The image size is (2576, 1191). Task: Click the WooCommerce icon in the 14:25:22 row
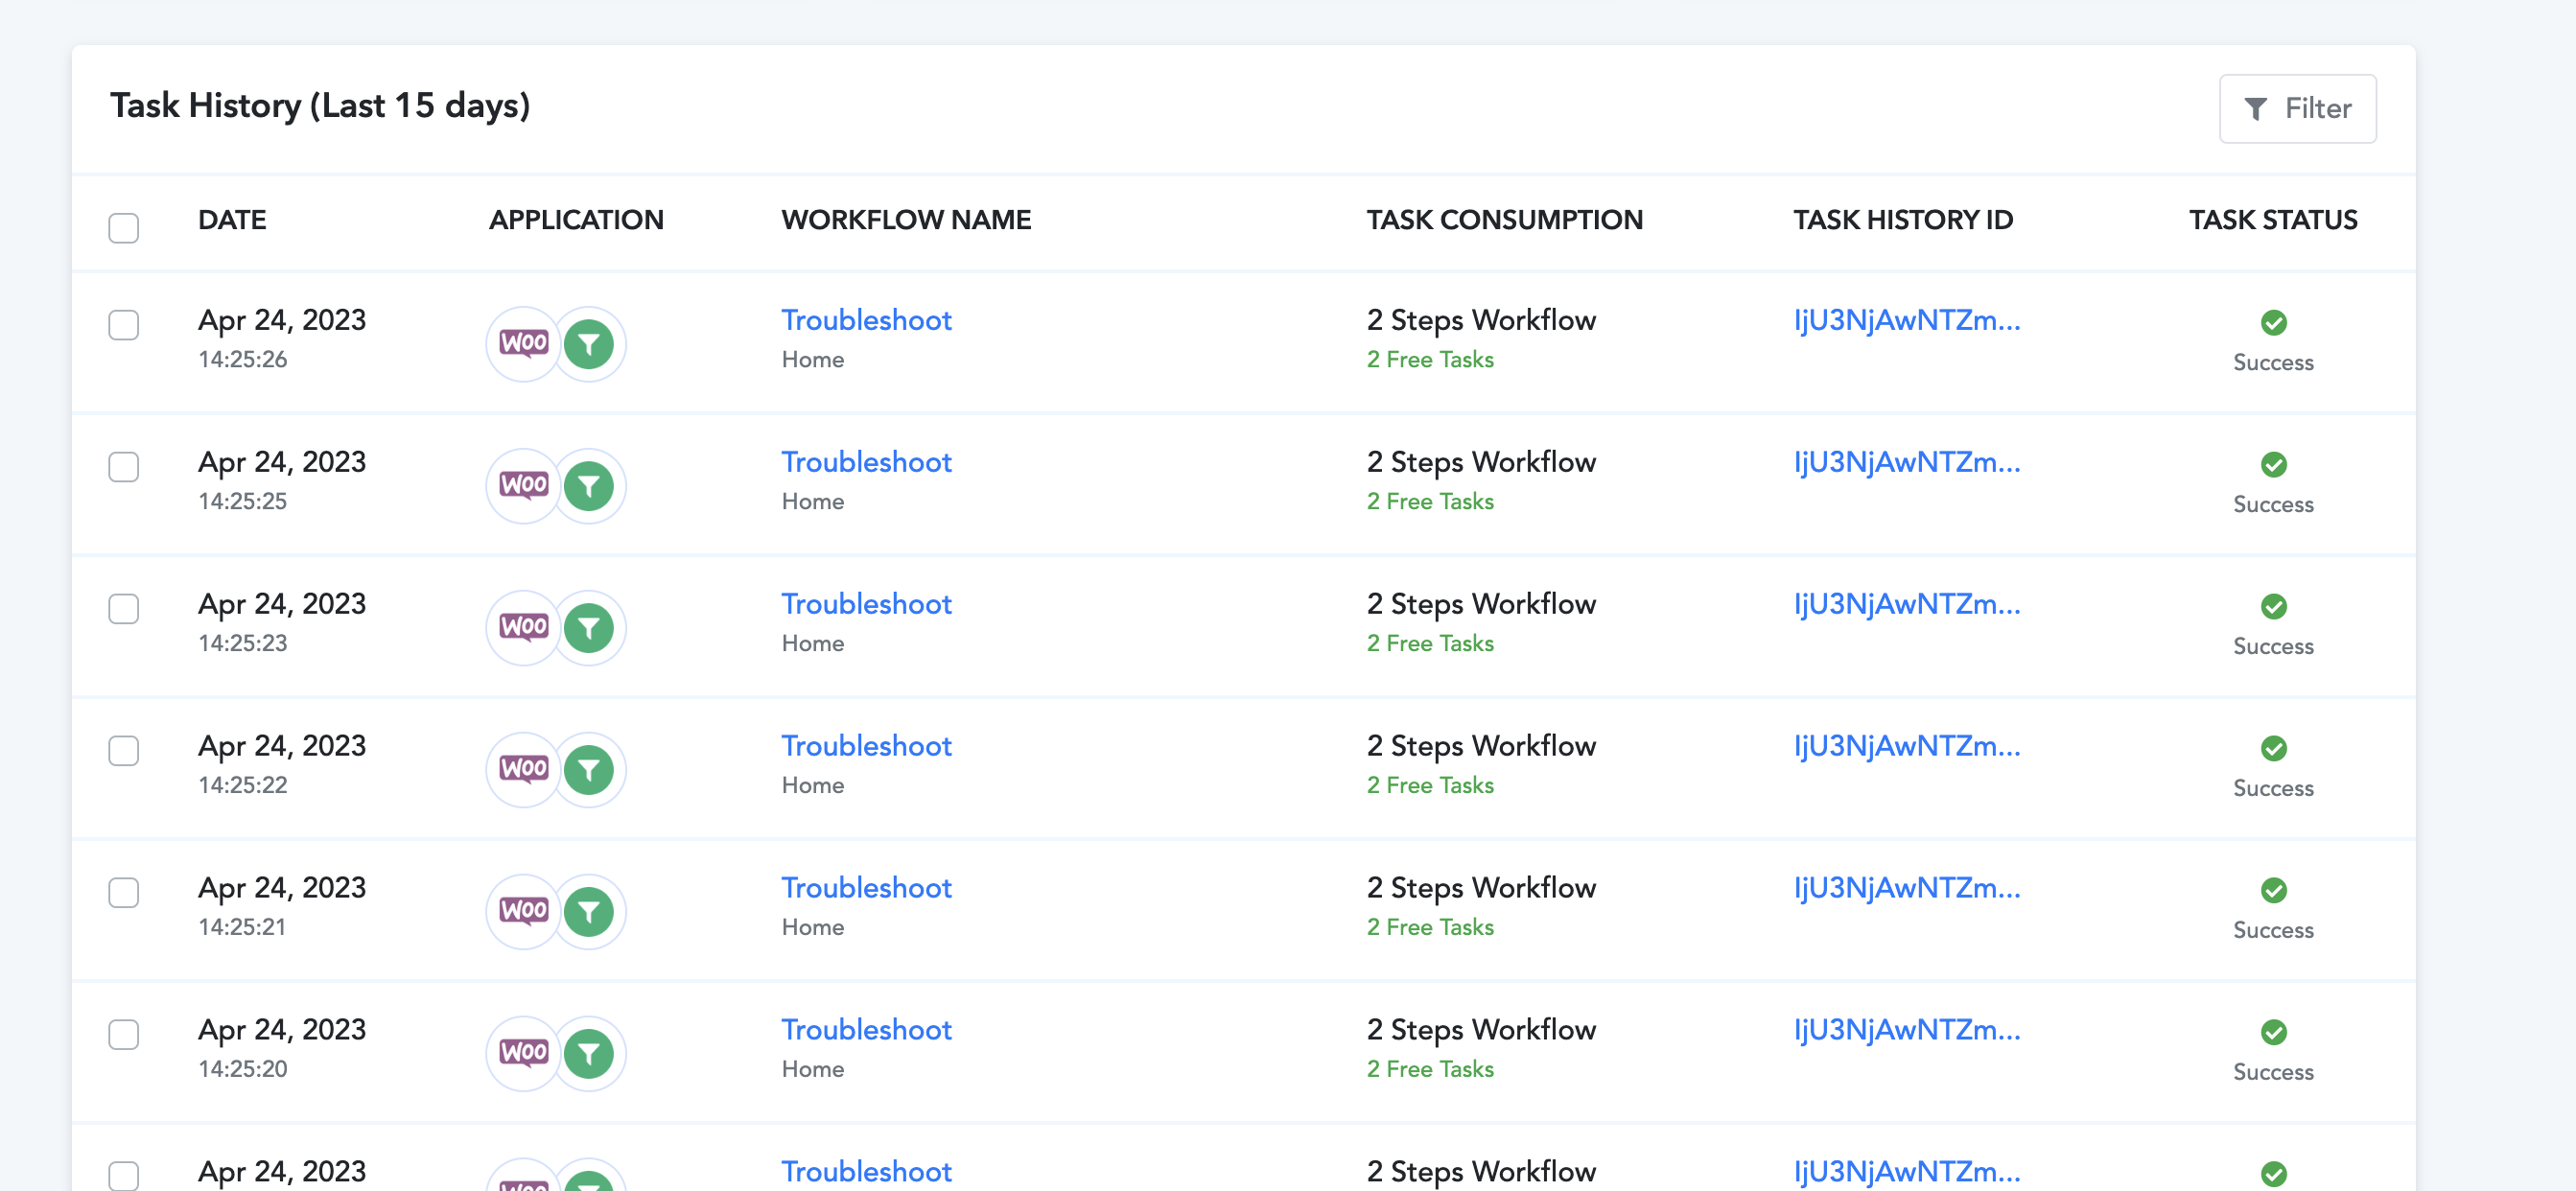[523, 770]
